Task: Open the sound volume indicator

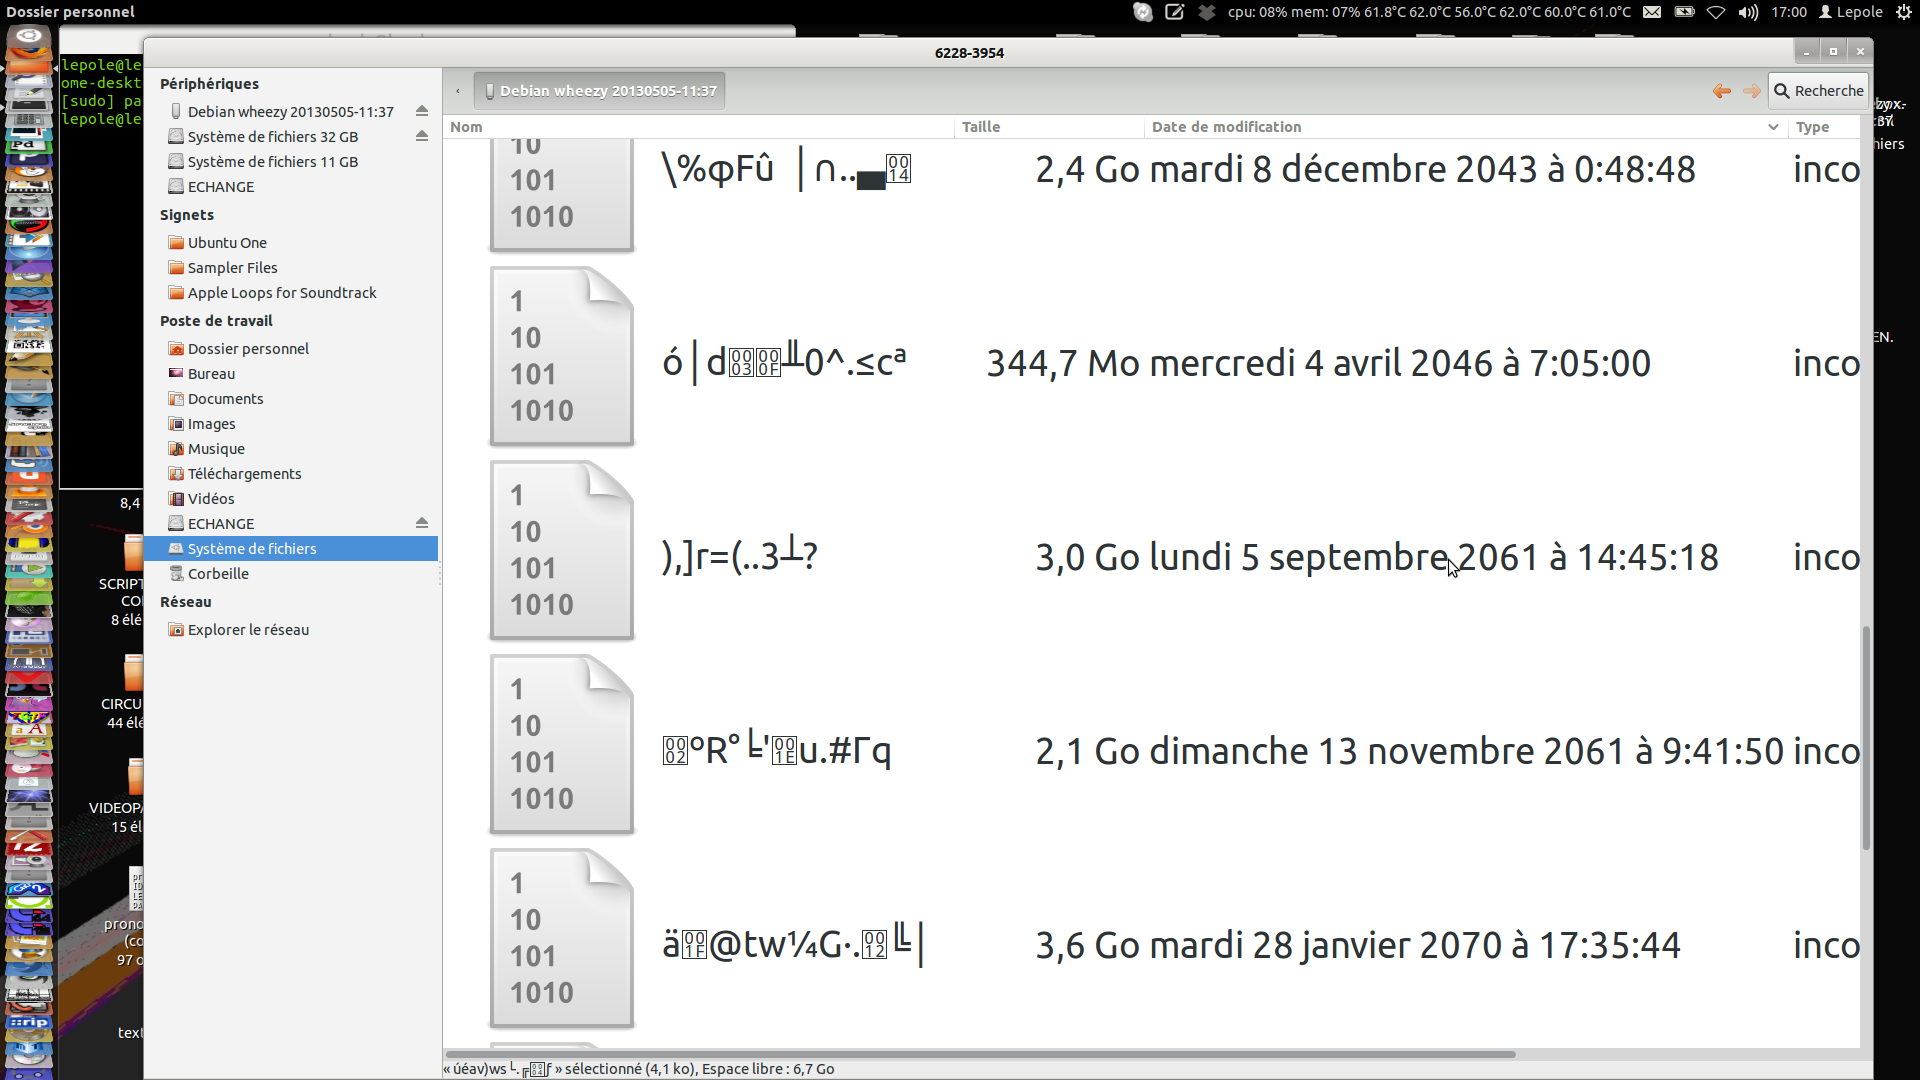Action: 1748,12
